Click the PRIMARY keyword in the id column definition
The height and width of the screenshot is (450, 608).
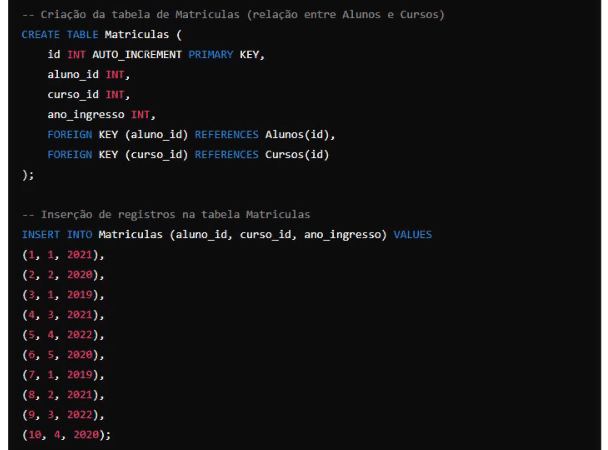210,54
